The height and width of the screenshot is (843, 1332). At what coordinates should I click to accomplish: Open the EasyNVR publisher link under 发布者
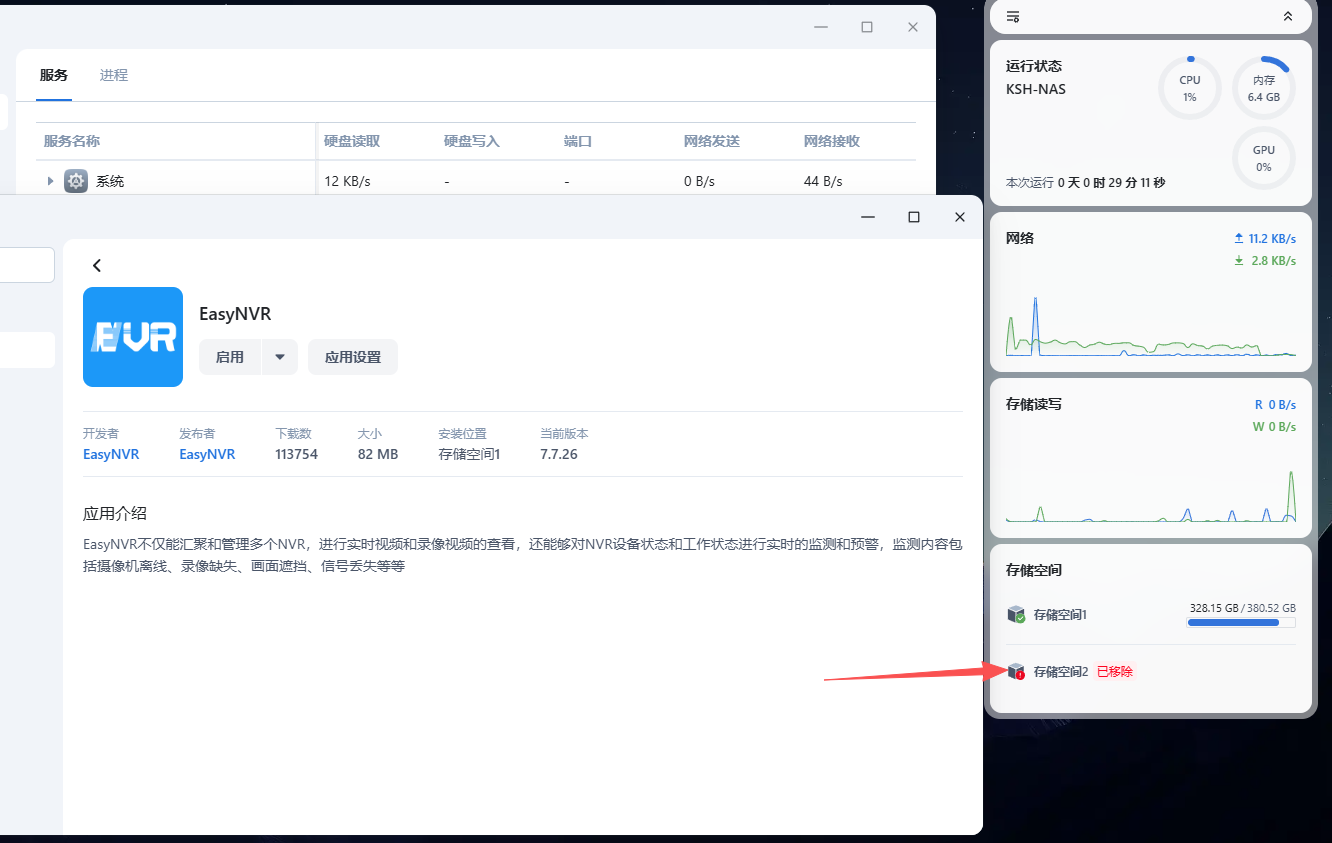tap(207, 454)
